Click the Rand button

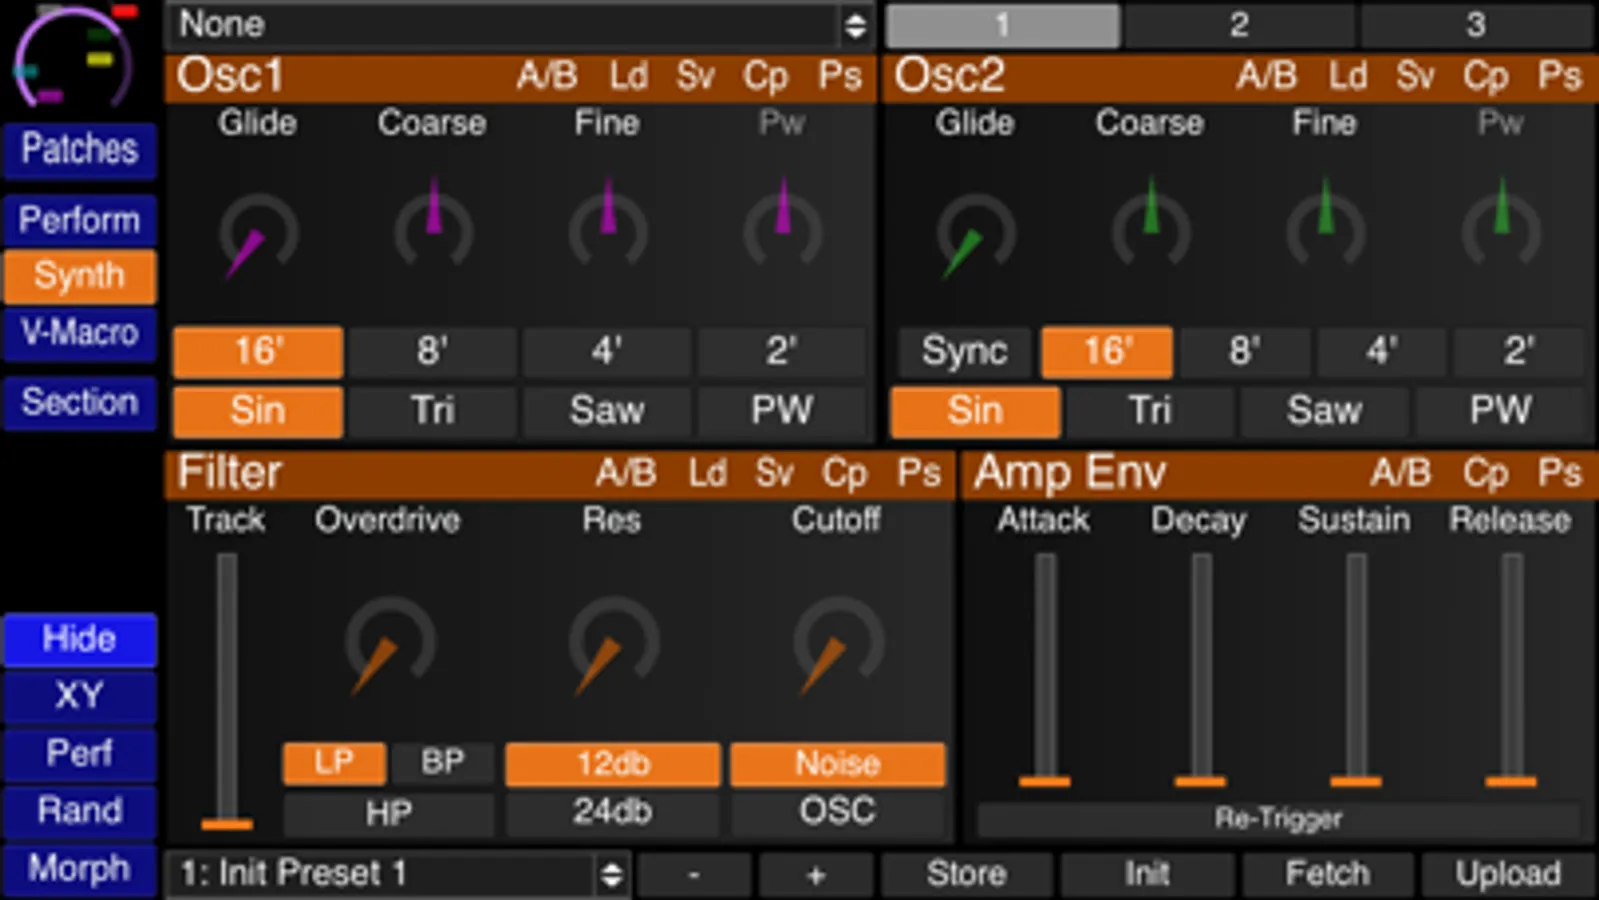pyautogui.click(x=80, y=811)
